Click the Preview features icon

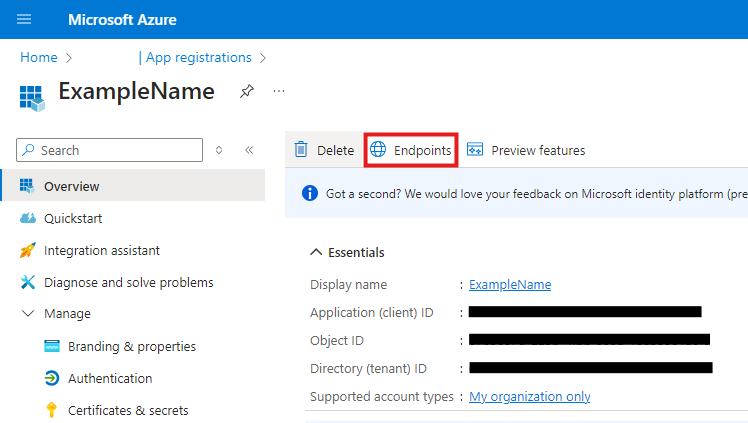pos(475,149)
